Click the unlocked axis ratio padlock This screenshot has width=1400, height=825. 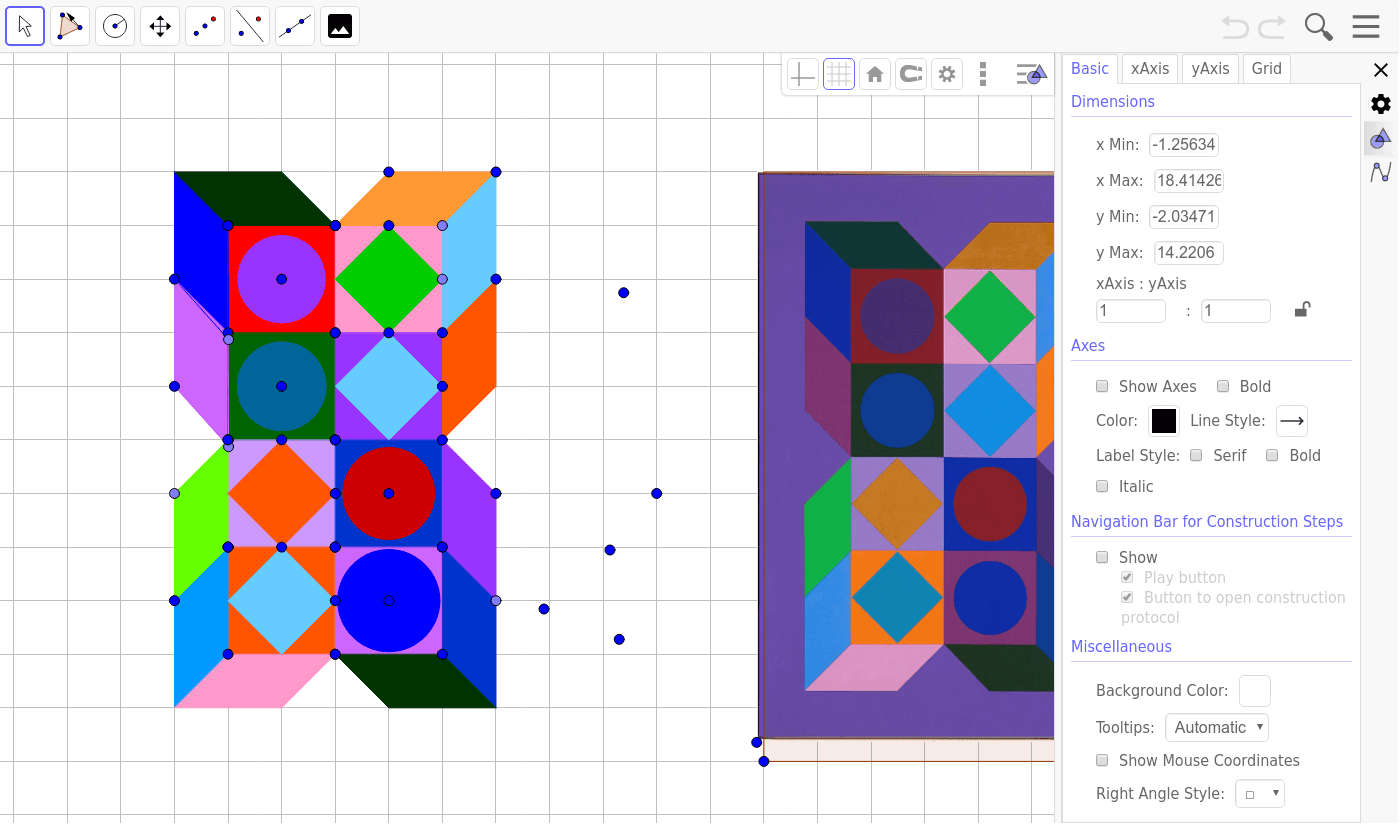[x=1301, y=310]
